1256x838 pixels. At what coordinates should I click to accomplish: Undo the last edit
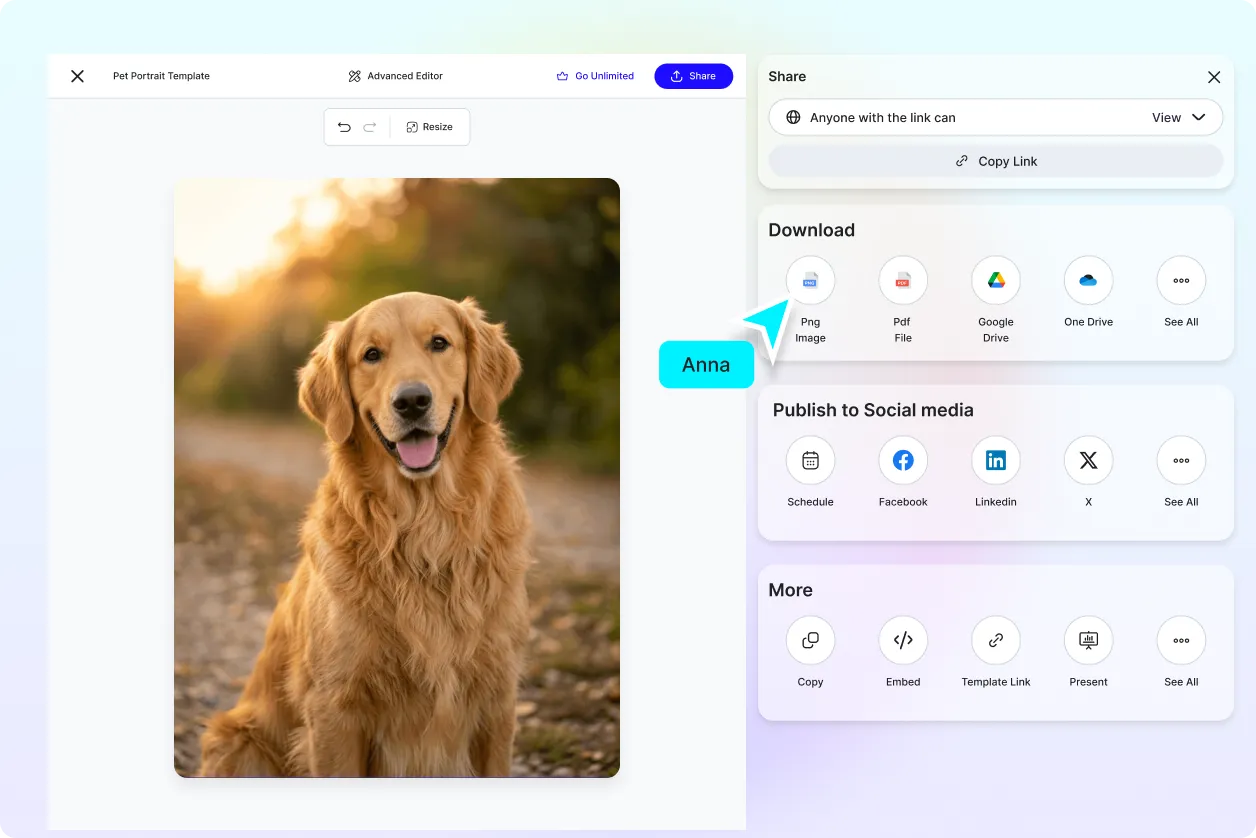344,127
